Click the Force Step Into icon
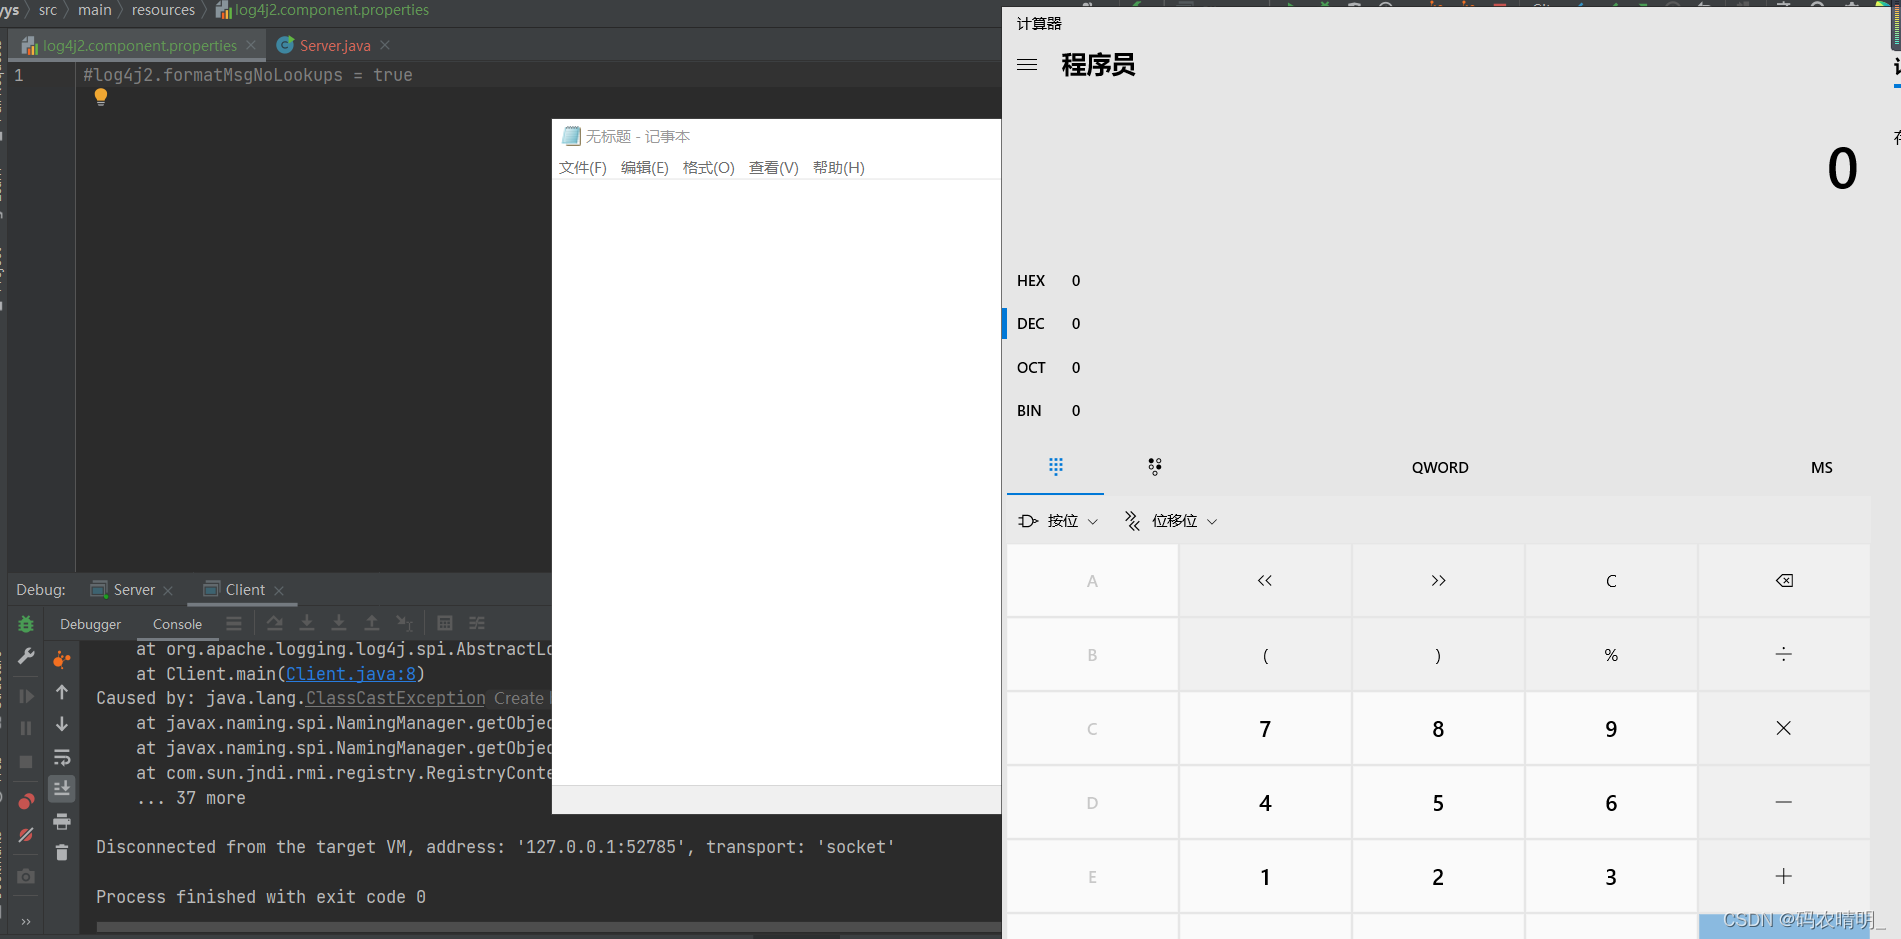Screen dimensions: 1901x939 [339, 623]
